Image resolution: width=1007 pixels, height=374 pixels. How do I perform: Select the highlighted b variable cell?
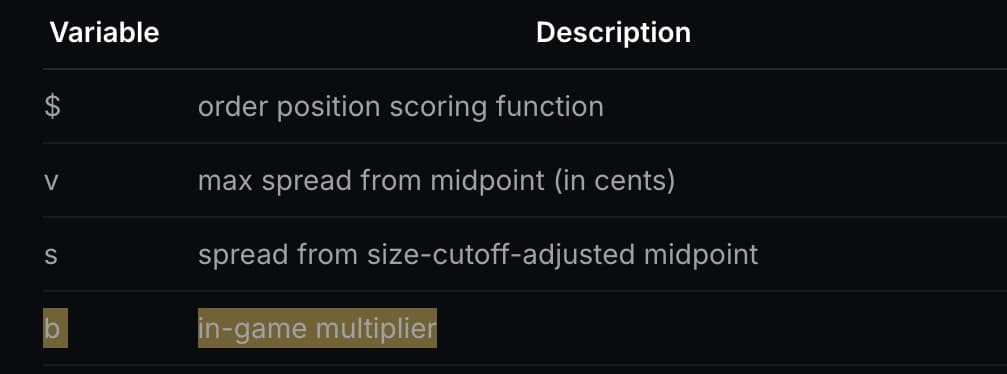[x=55, y=328]
